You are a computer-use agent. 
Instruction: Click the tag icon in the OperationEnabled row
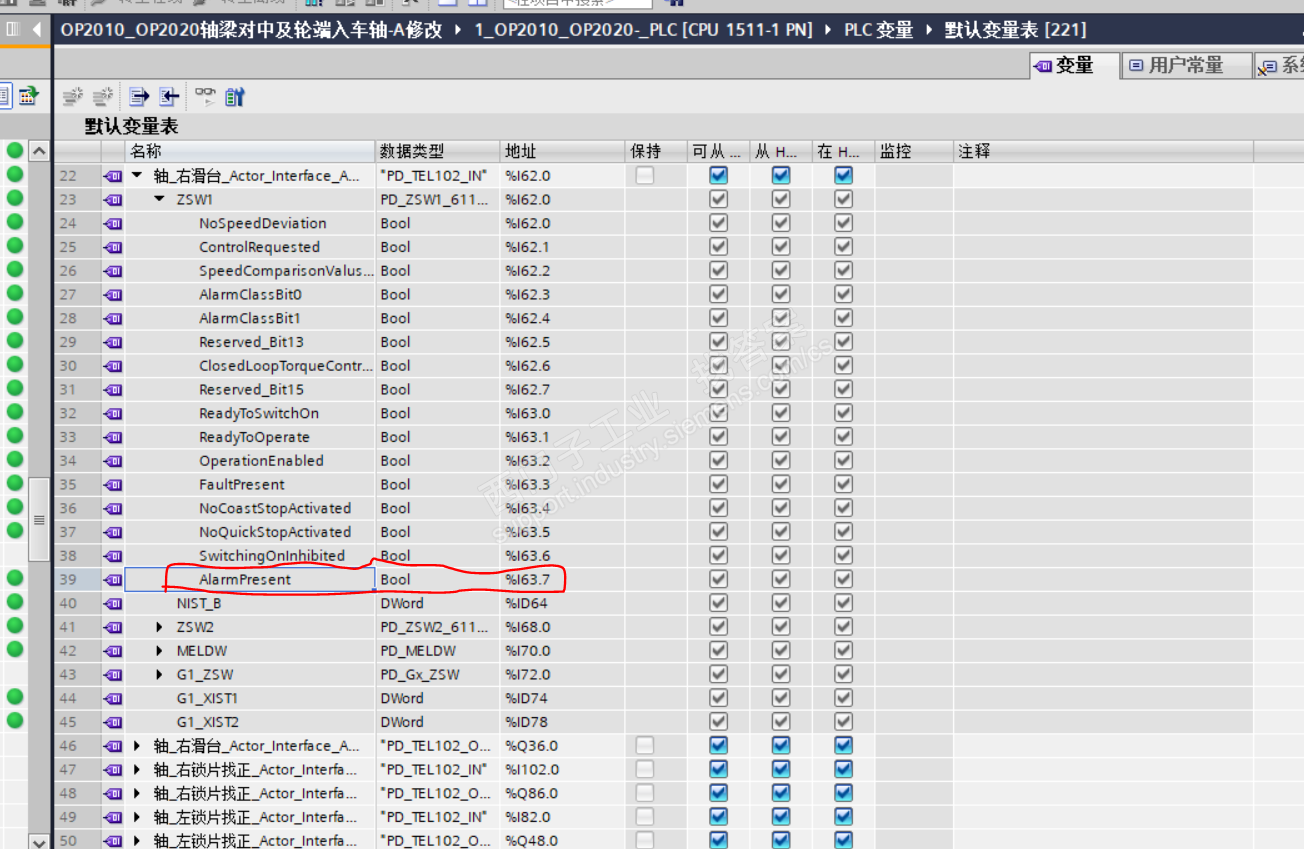113,461
